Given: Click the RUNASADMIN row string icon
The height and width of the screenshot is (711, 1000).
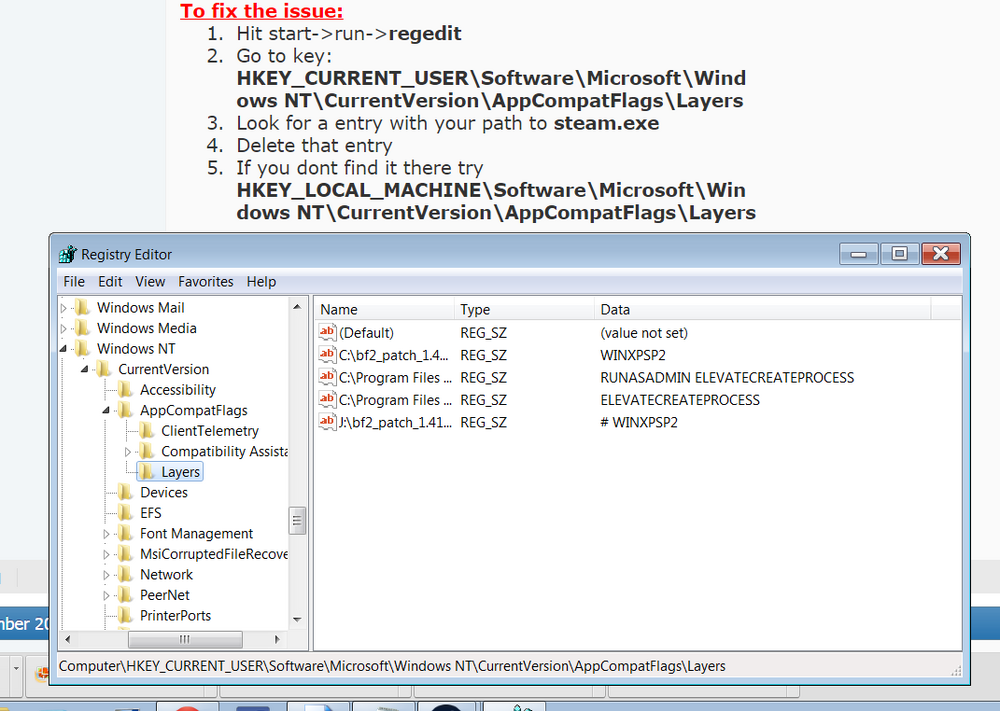Looking at the screenshot, I should (327, 376).
